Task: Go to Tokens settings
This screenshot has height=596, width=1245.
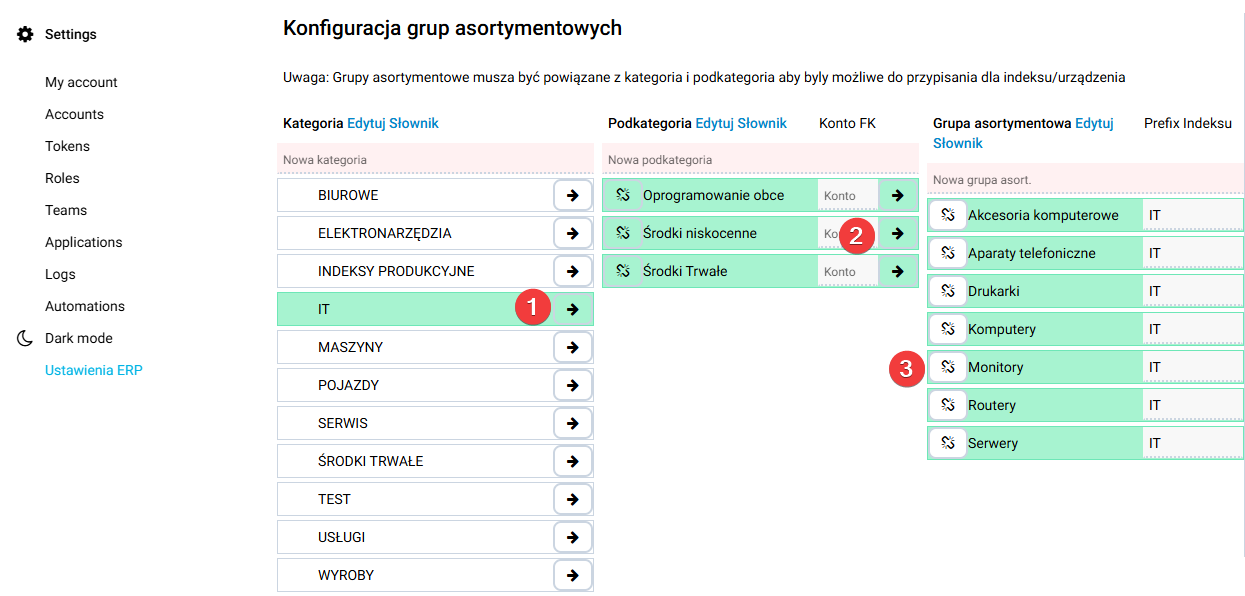Action: [67, 146]
